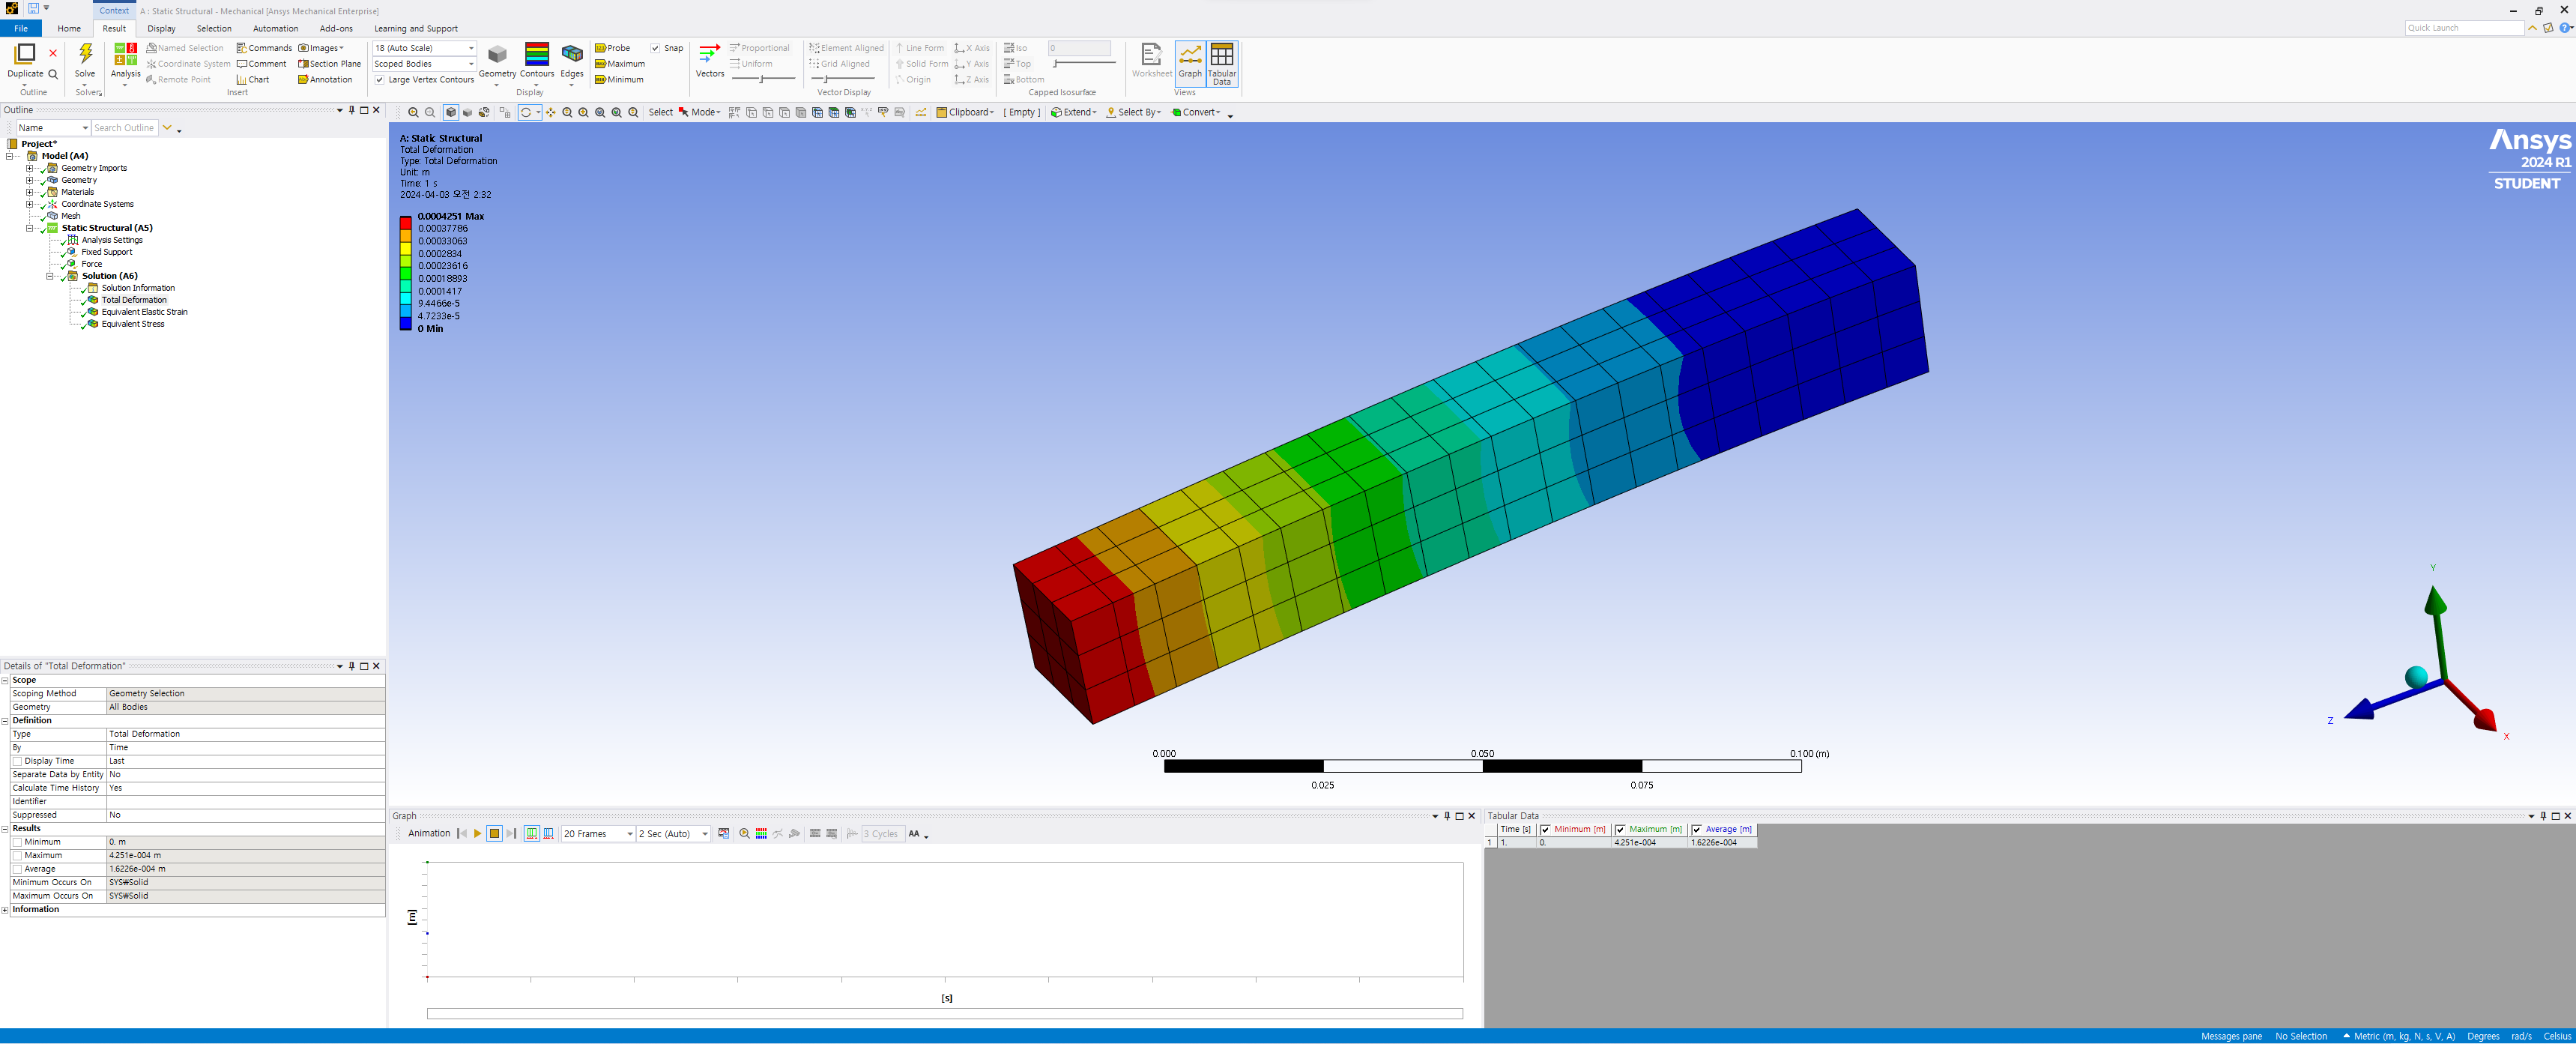Click in the Search Outline field

124,128
